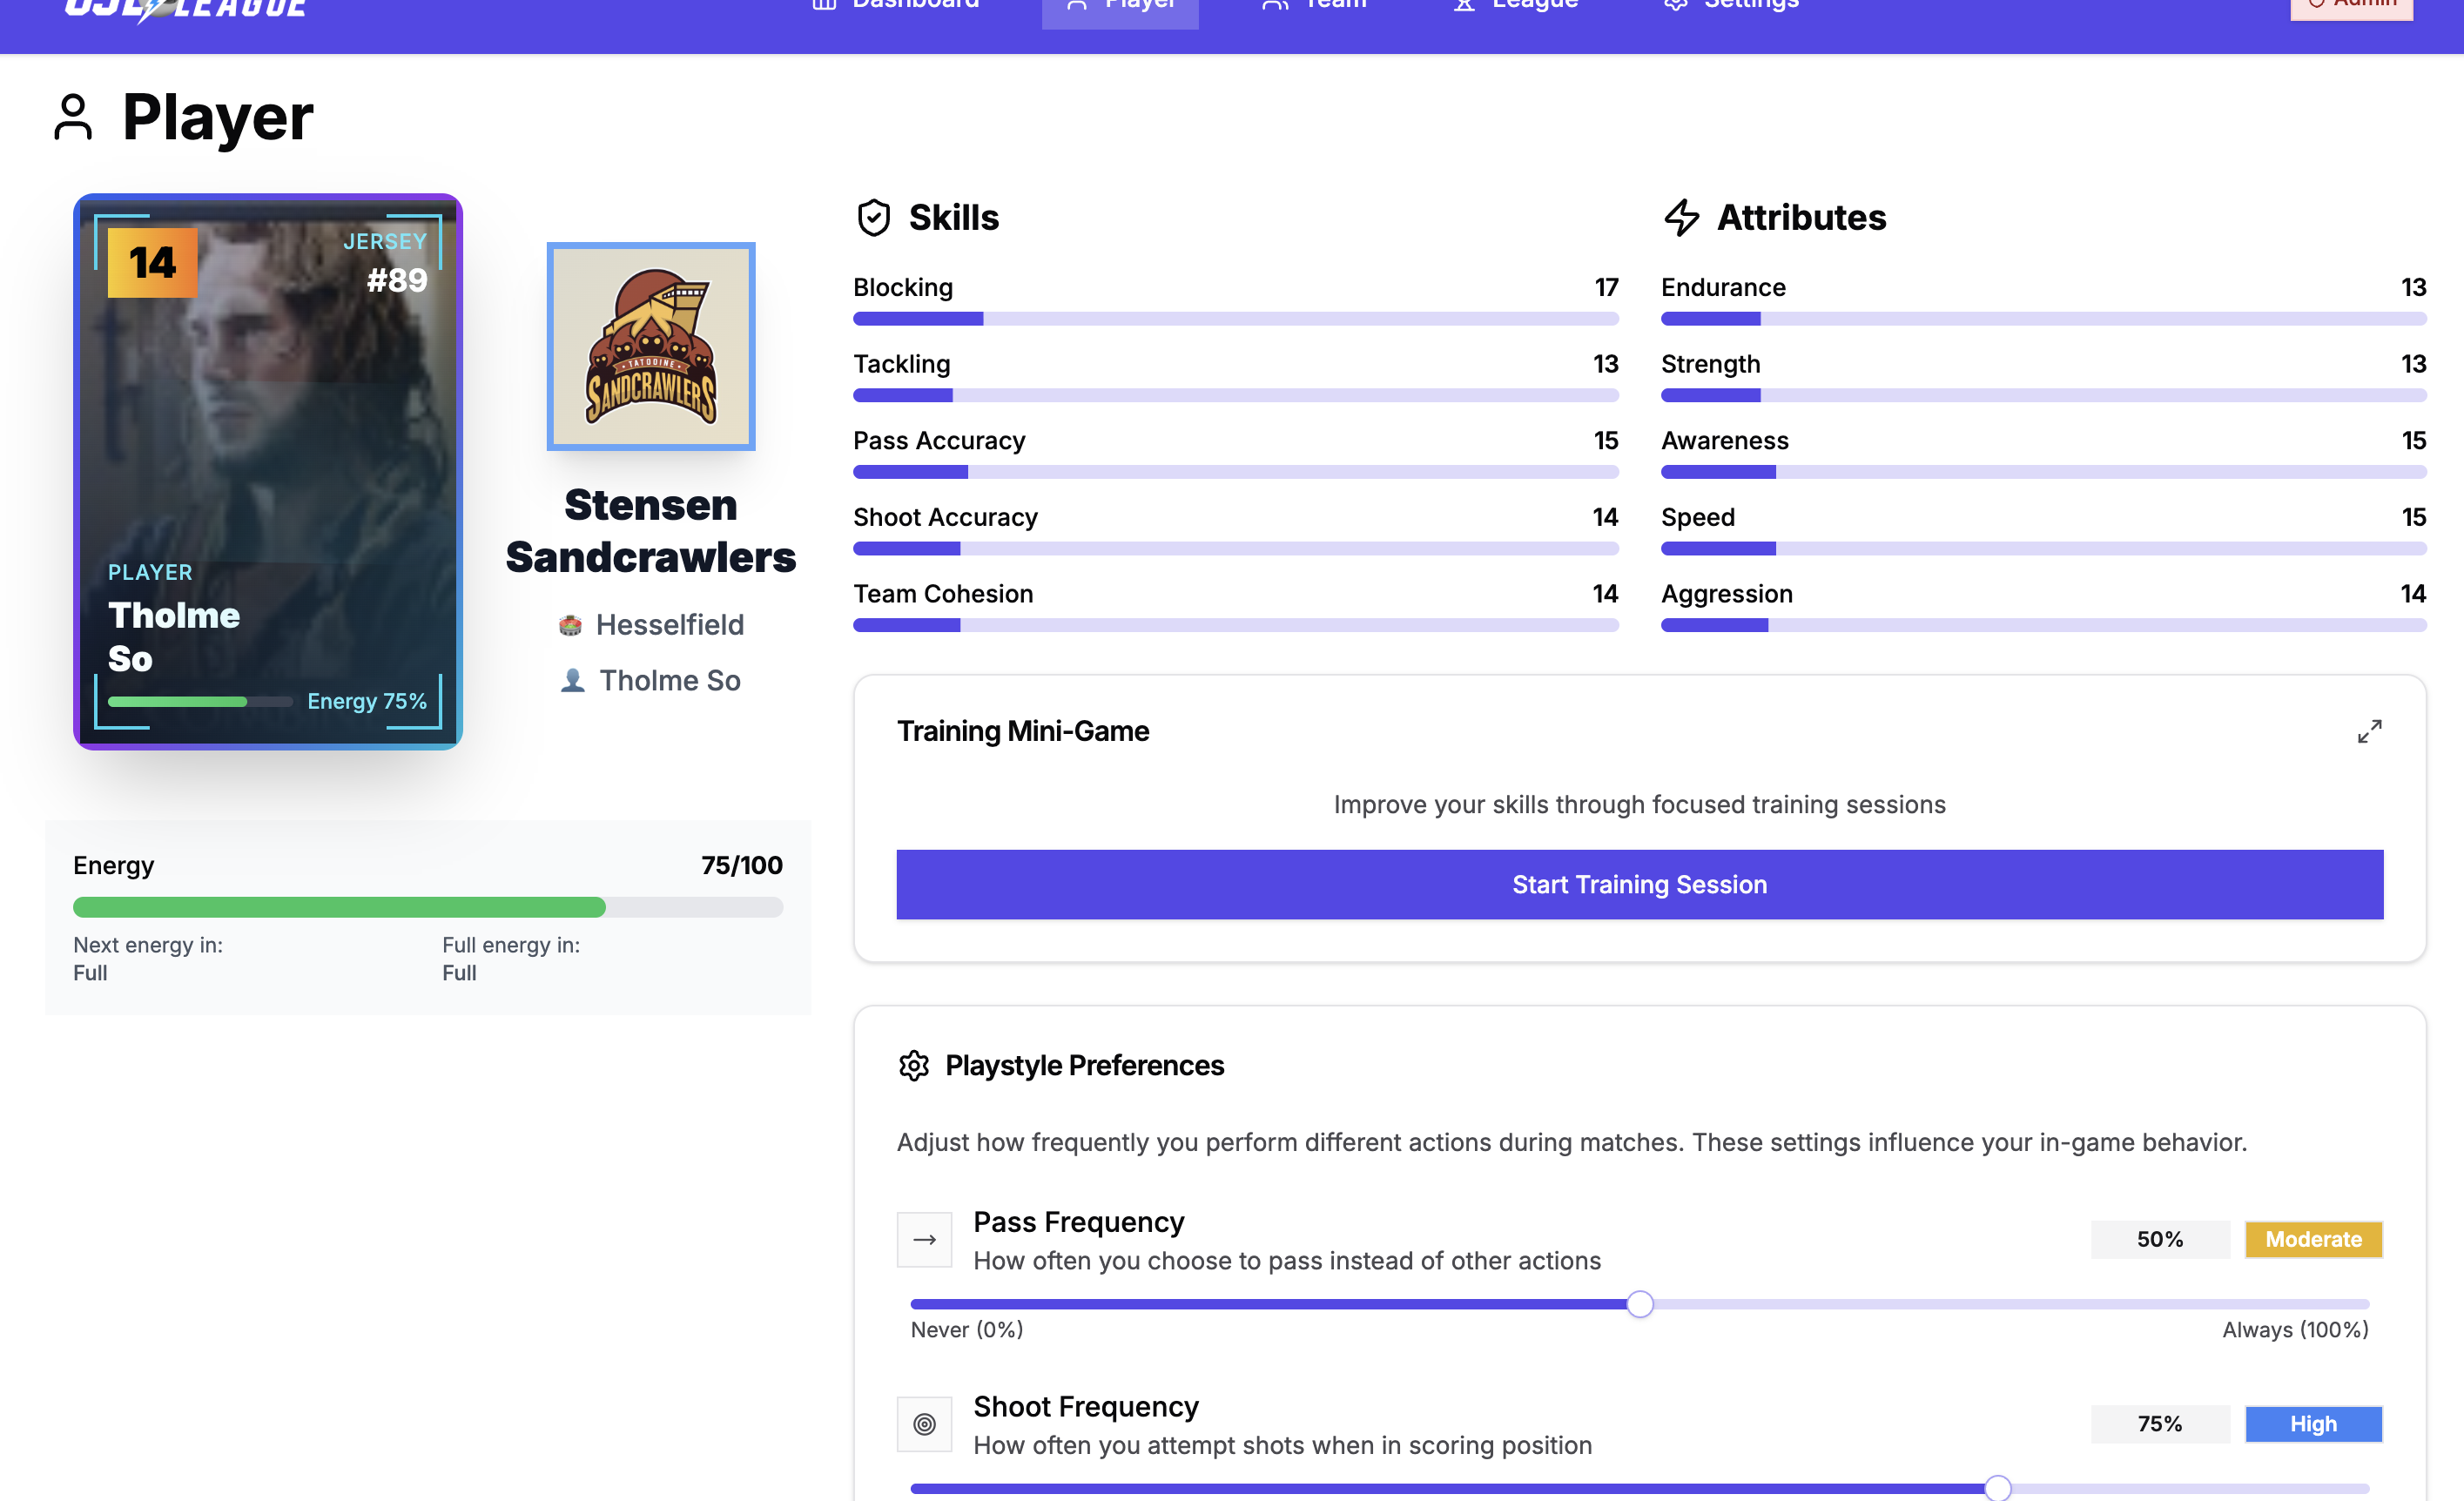The width and height of the screenshot is (2464, 1501).
Task: Click the Playstyle Preferences gear icon
Action: [x=913, y=1065]
